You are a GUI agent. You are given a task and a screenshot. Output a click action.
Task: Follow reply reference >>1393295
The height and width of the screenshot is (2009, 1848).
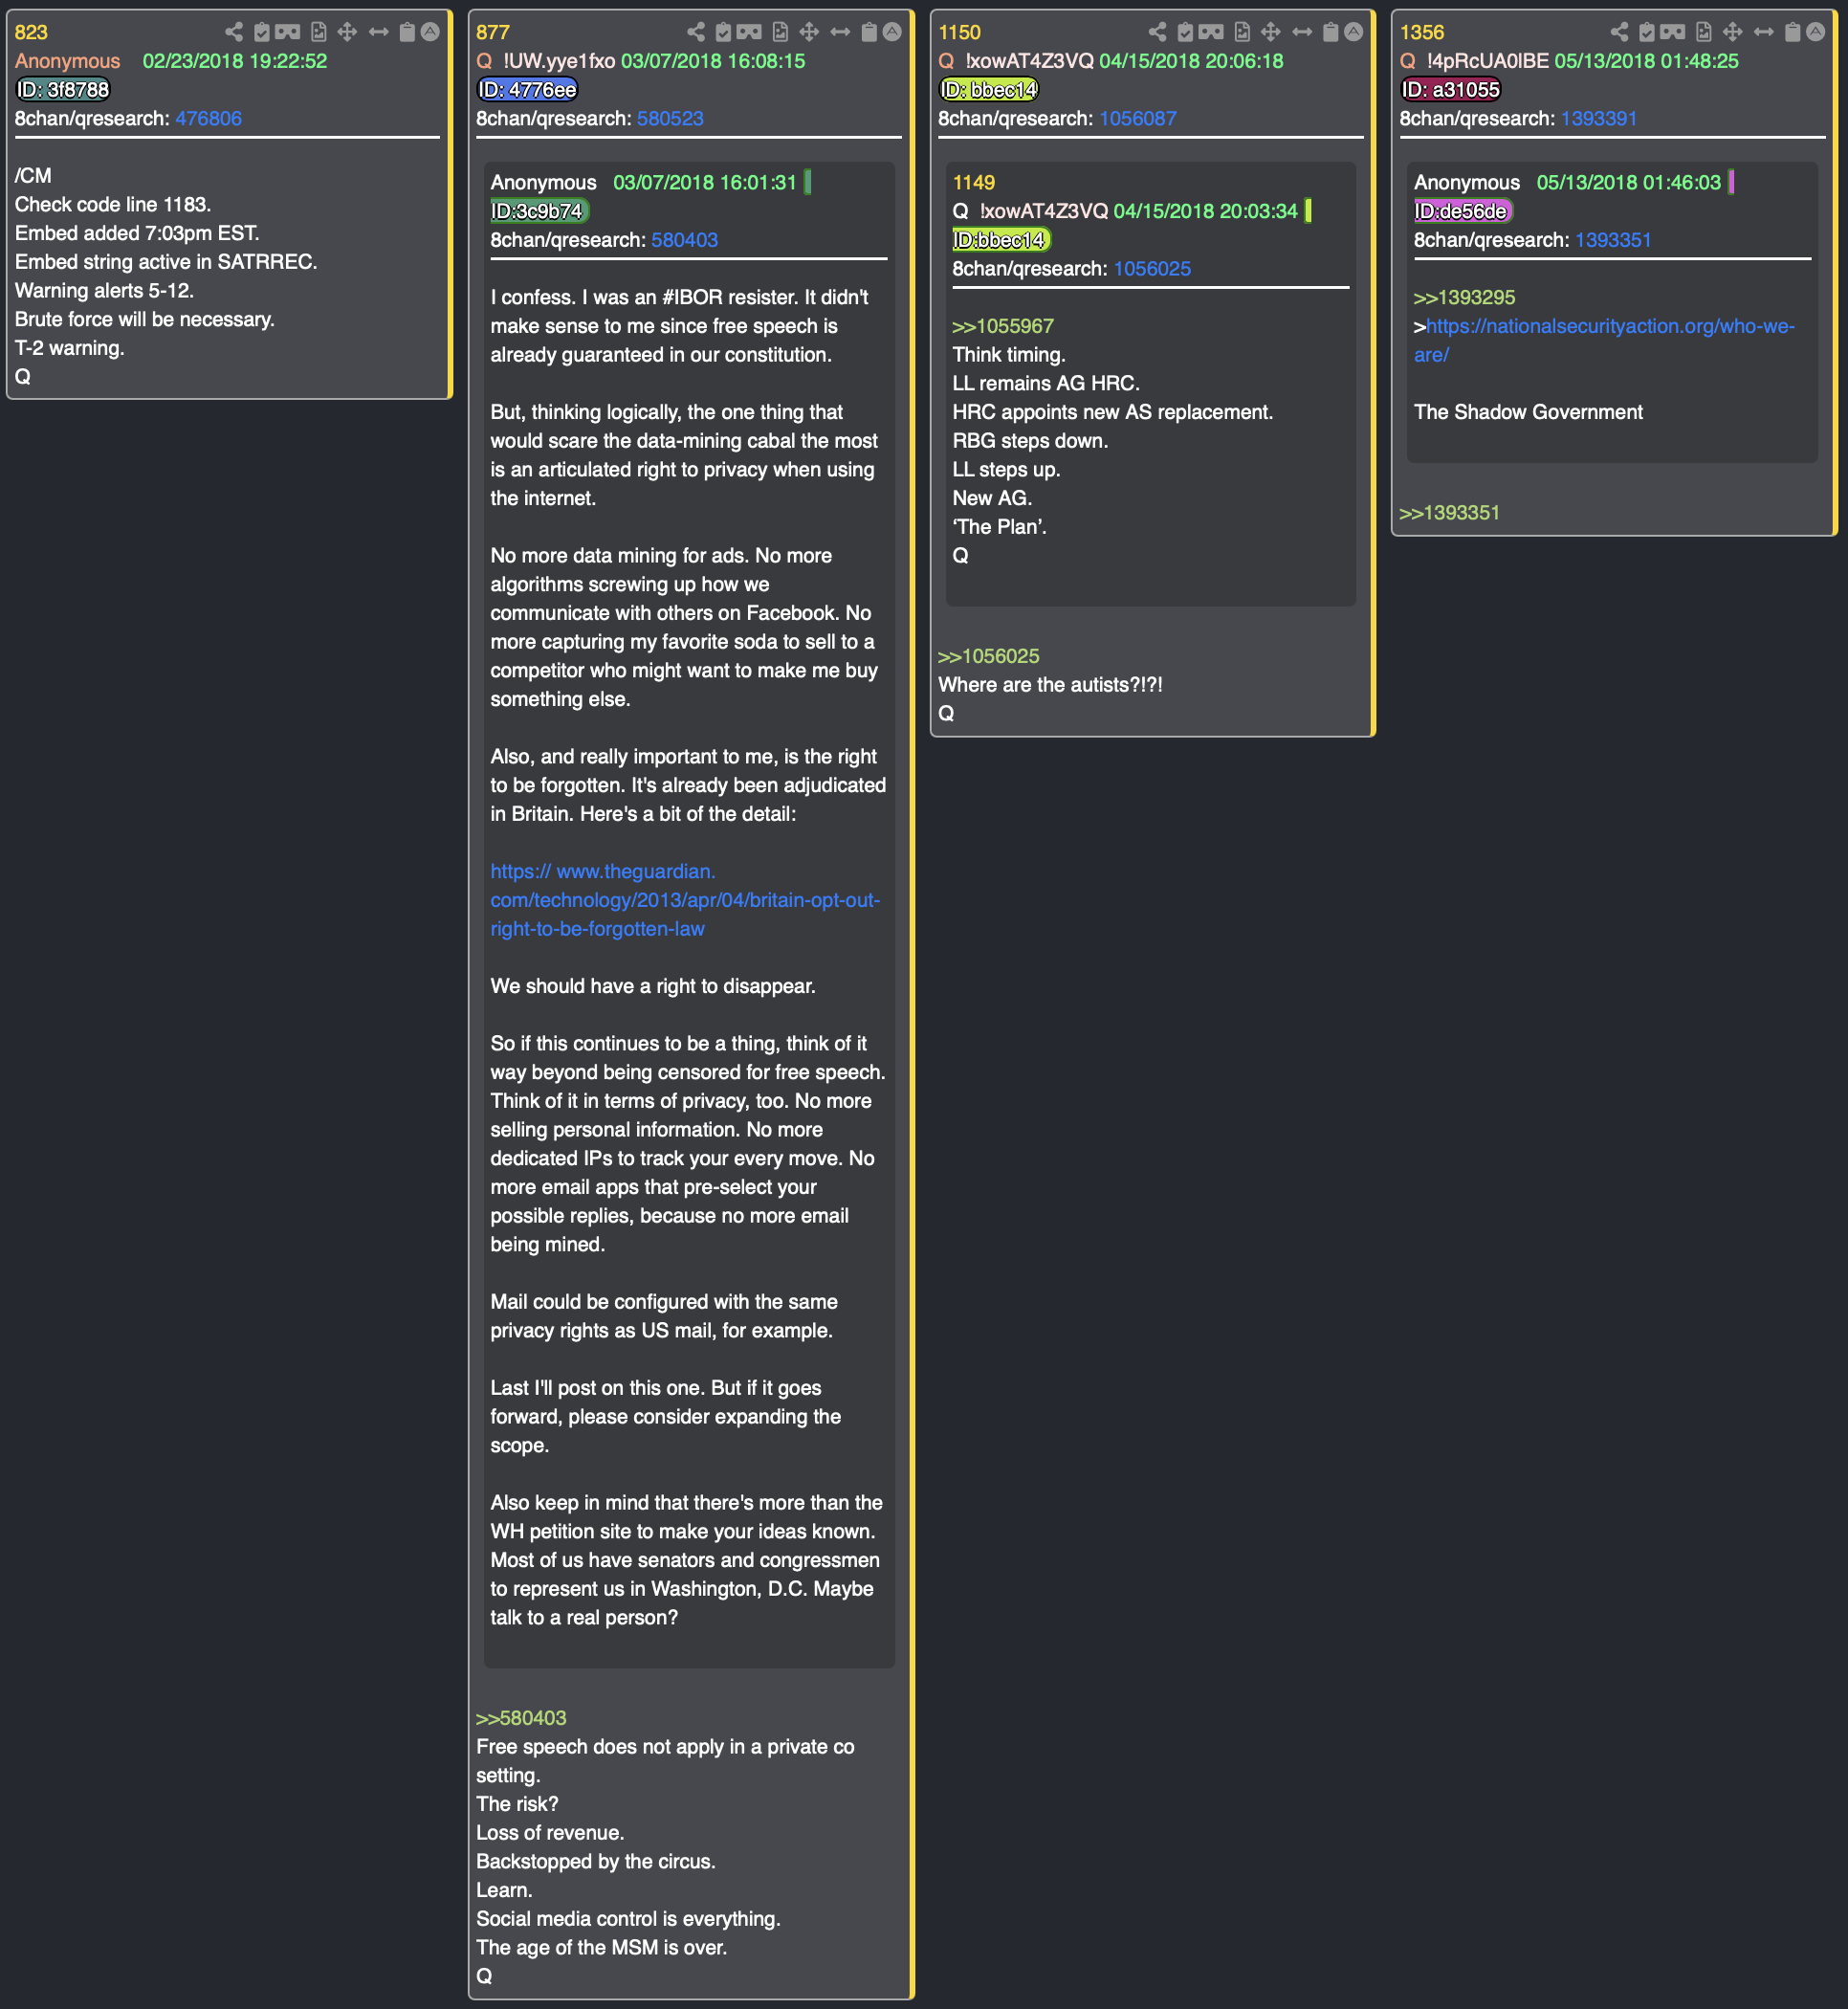1464,297
